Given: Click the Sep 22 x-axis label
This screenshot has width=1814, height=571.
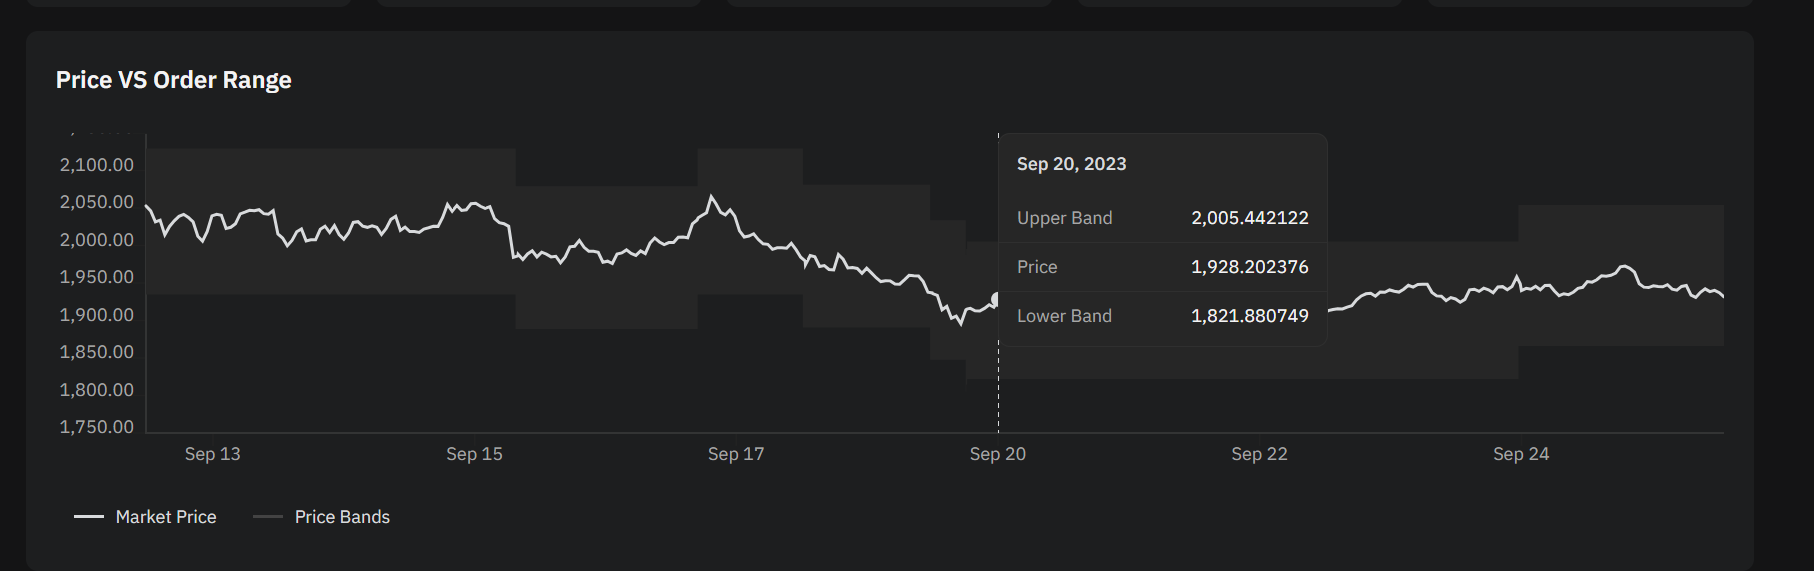Looking at the screenshot, I should 1259,454.
